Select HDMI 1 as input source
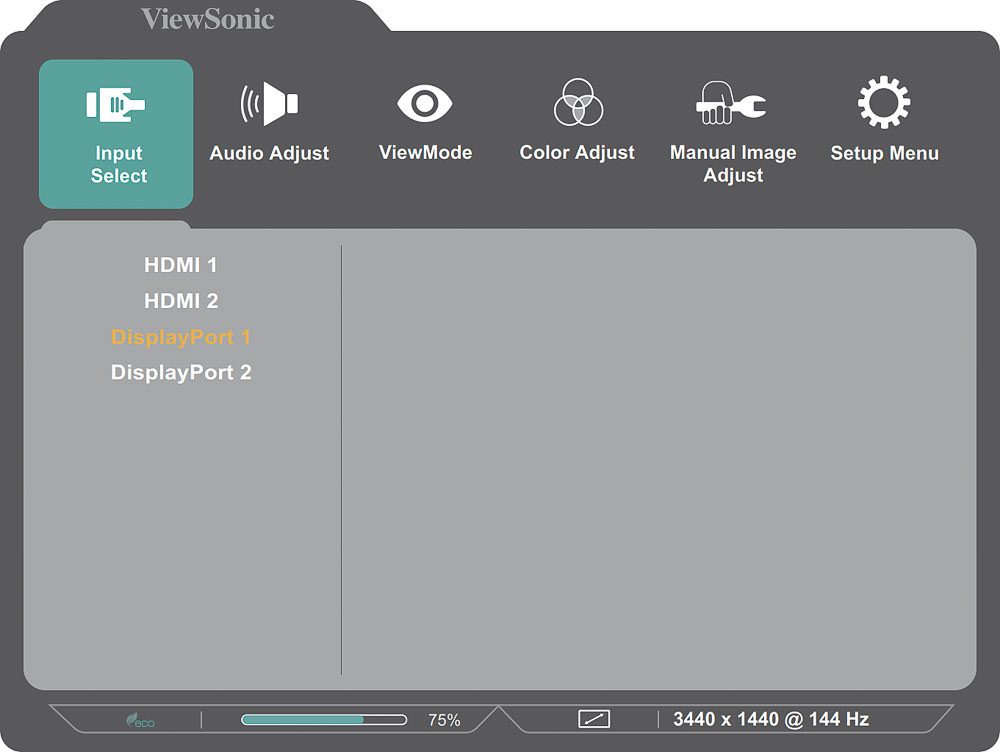Viewport: 1000px width, 752px height. pos(181,265)
